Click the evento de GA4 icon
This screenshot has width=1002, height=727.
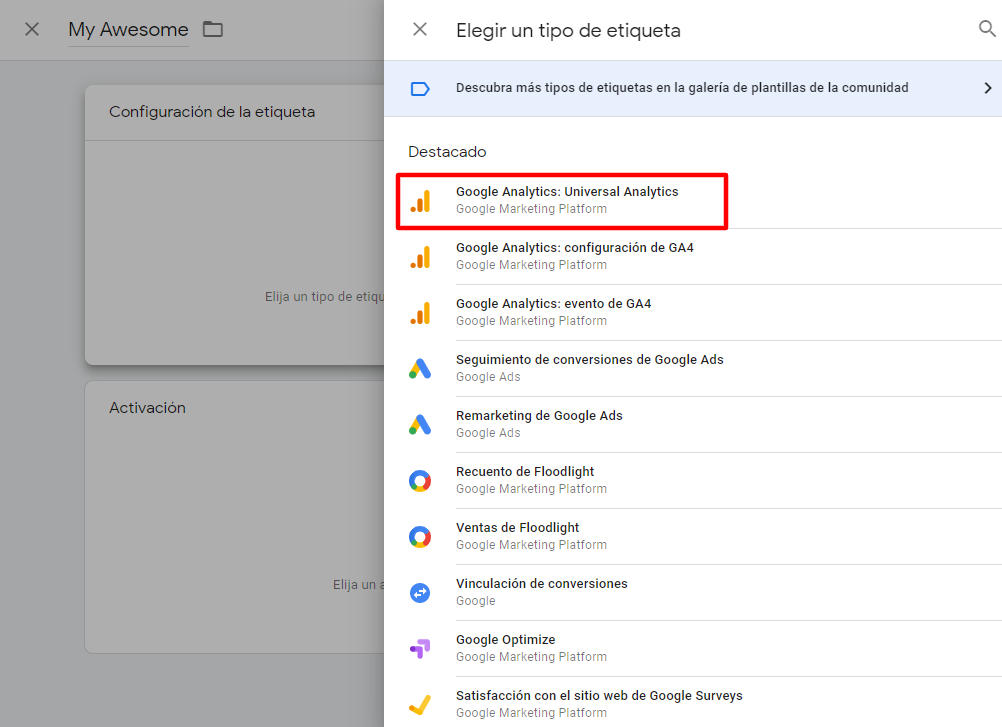[x=420, y=313]
